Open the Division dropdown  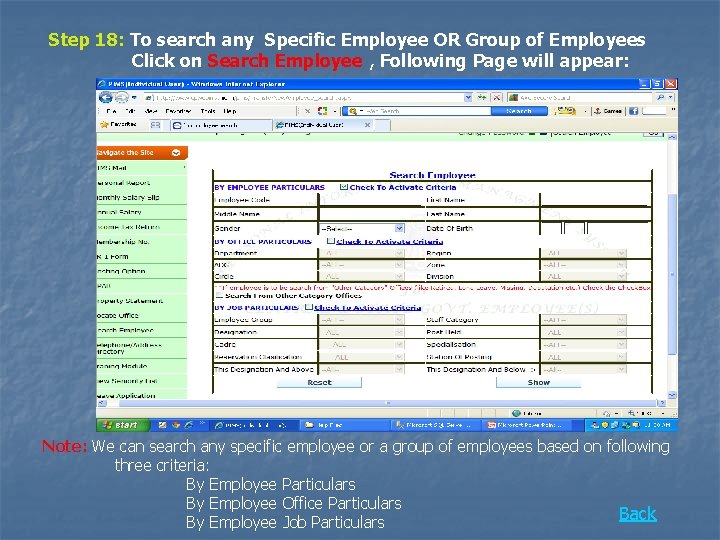tap(584, 276)
